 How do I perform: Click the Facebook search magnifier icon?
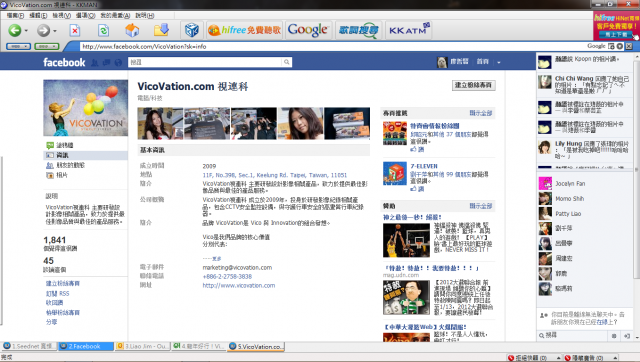287,62
